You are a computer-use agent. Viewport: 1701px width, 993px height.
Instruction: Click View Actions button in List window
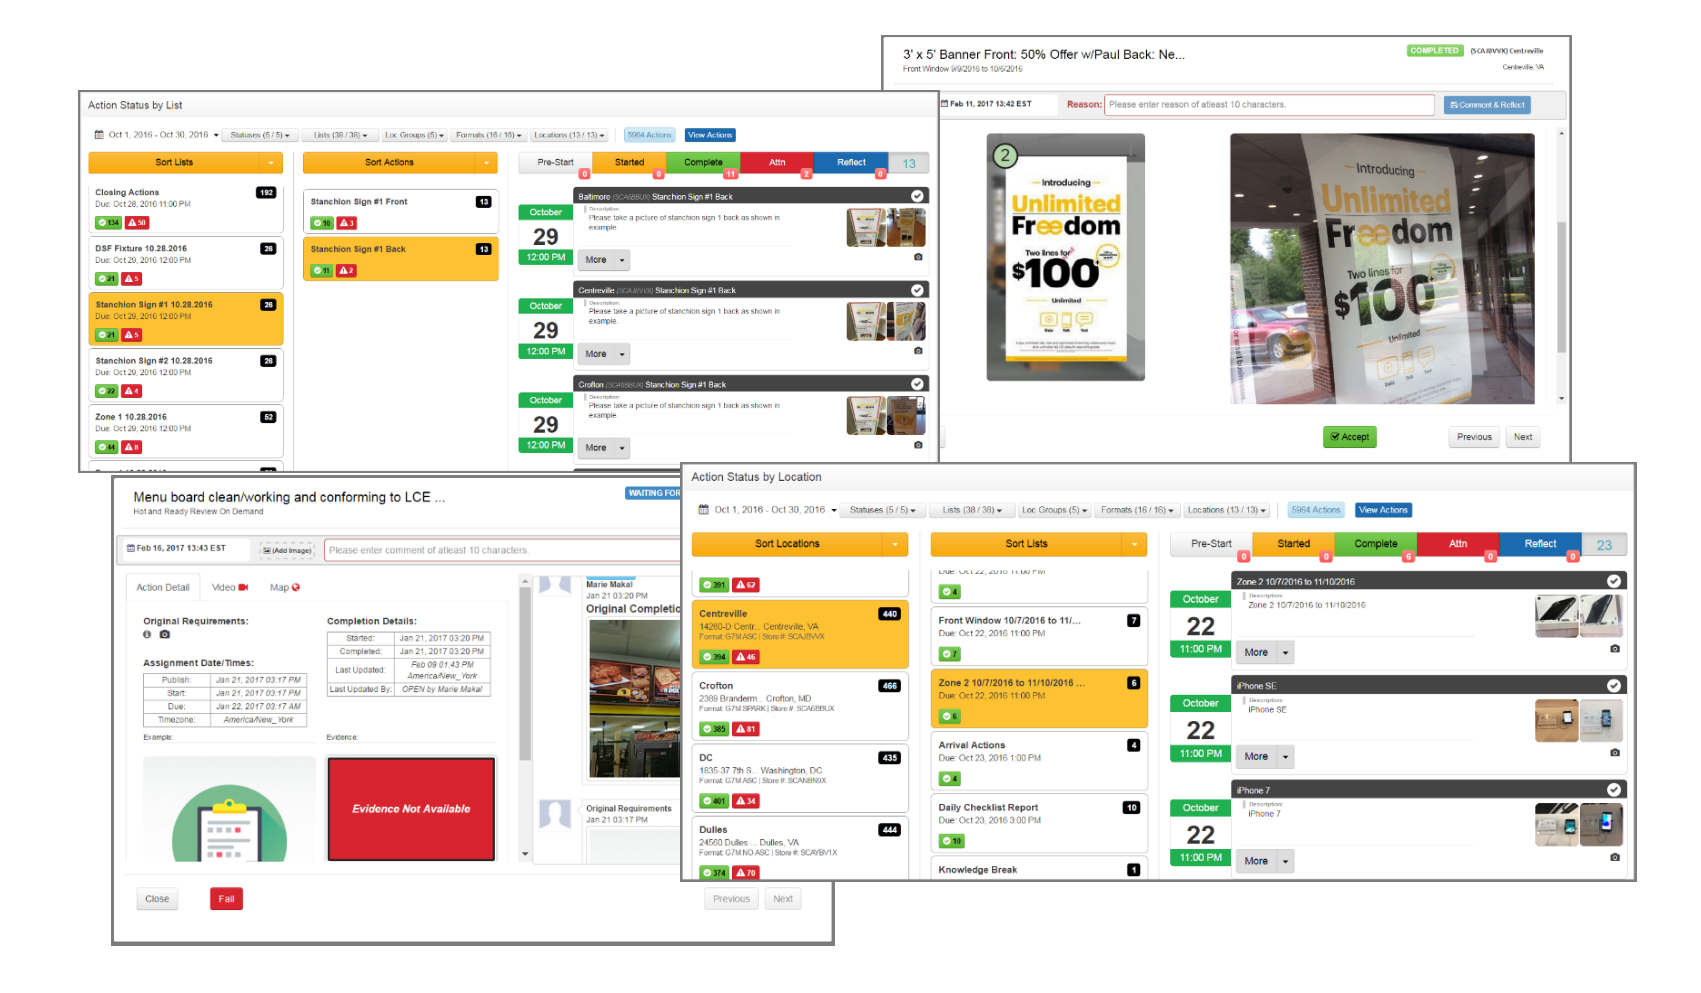[x=710, y=135]
